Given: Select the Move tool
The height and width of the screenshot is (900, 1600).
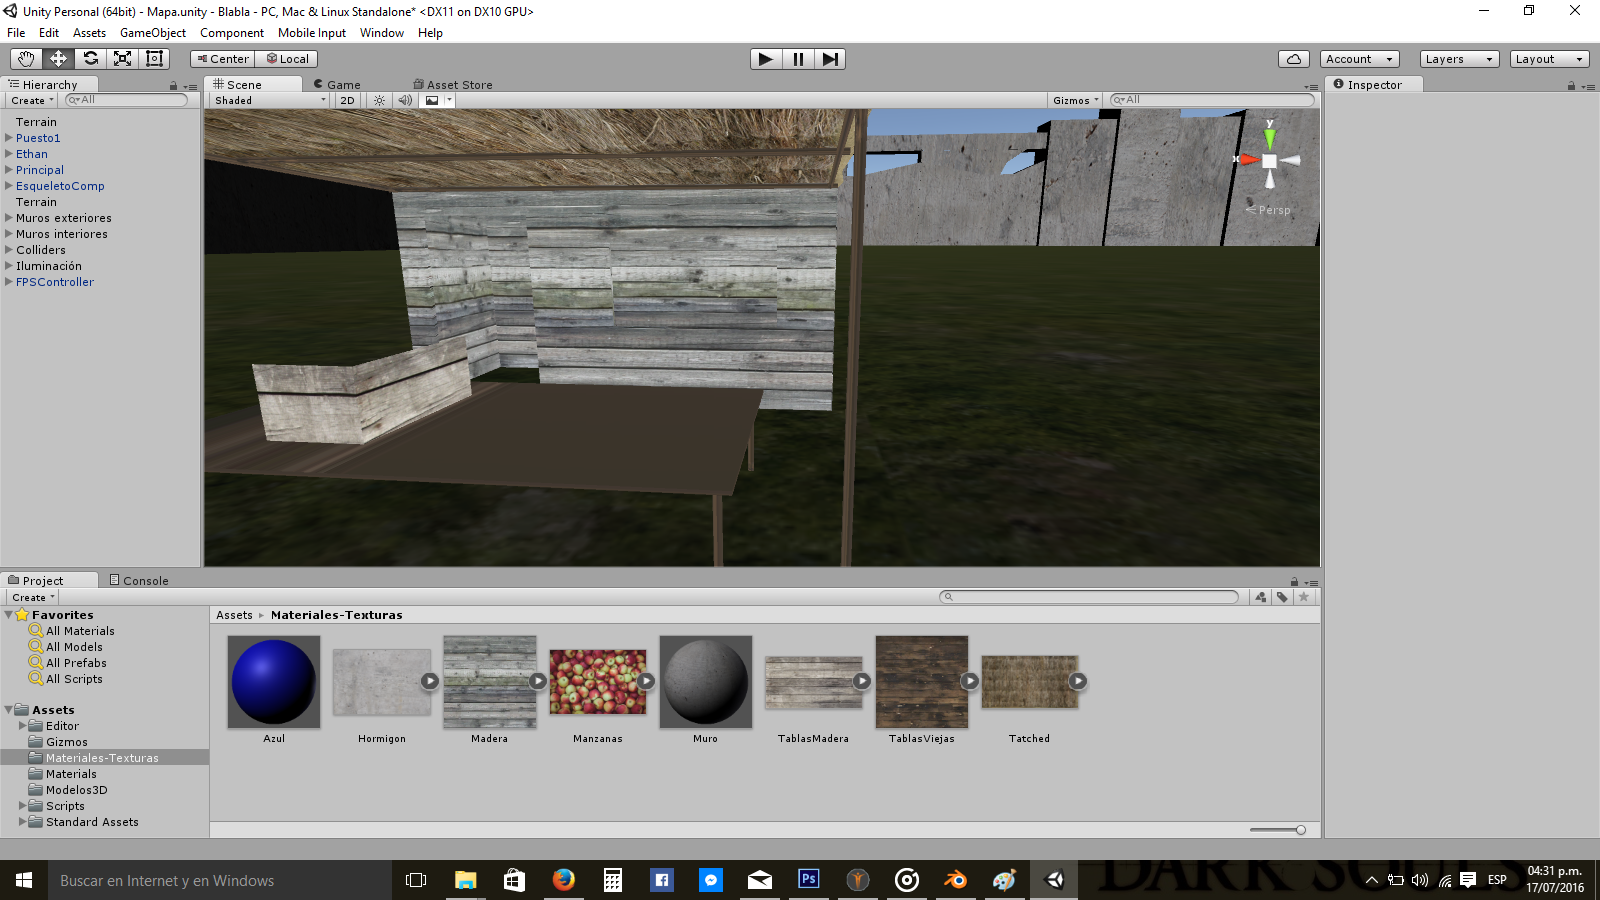Looking at the screenshot, I should 58,59.
